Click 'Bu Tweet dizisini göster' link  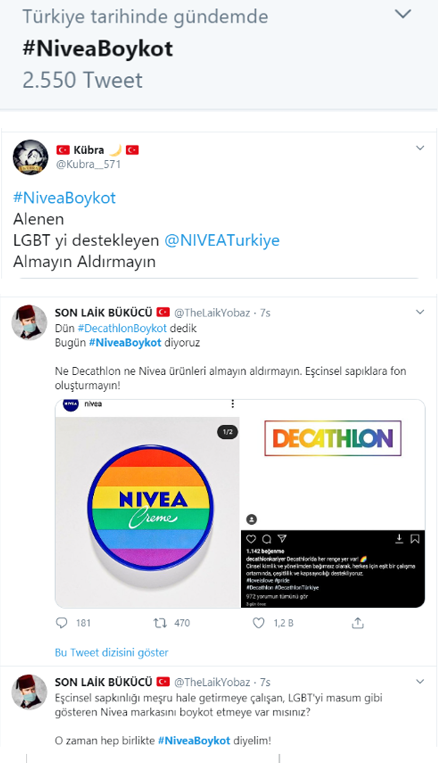(x=111, y=653)
